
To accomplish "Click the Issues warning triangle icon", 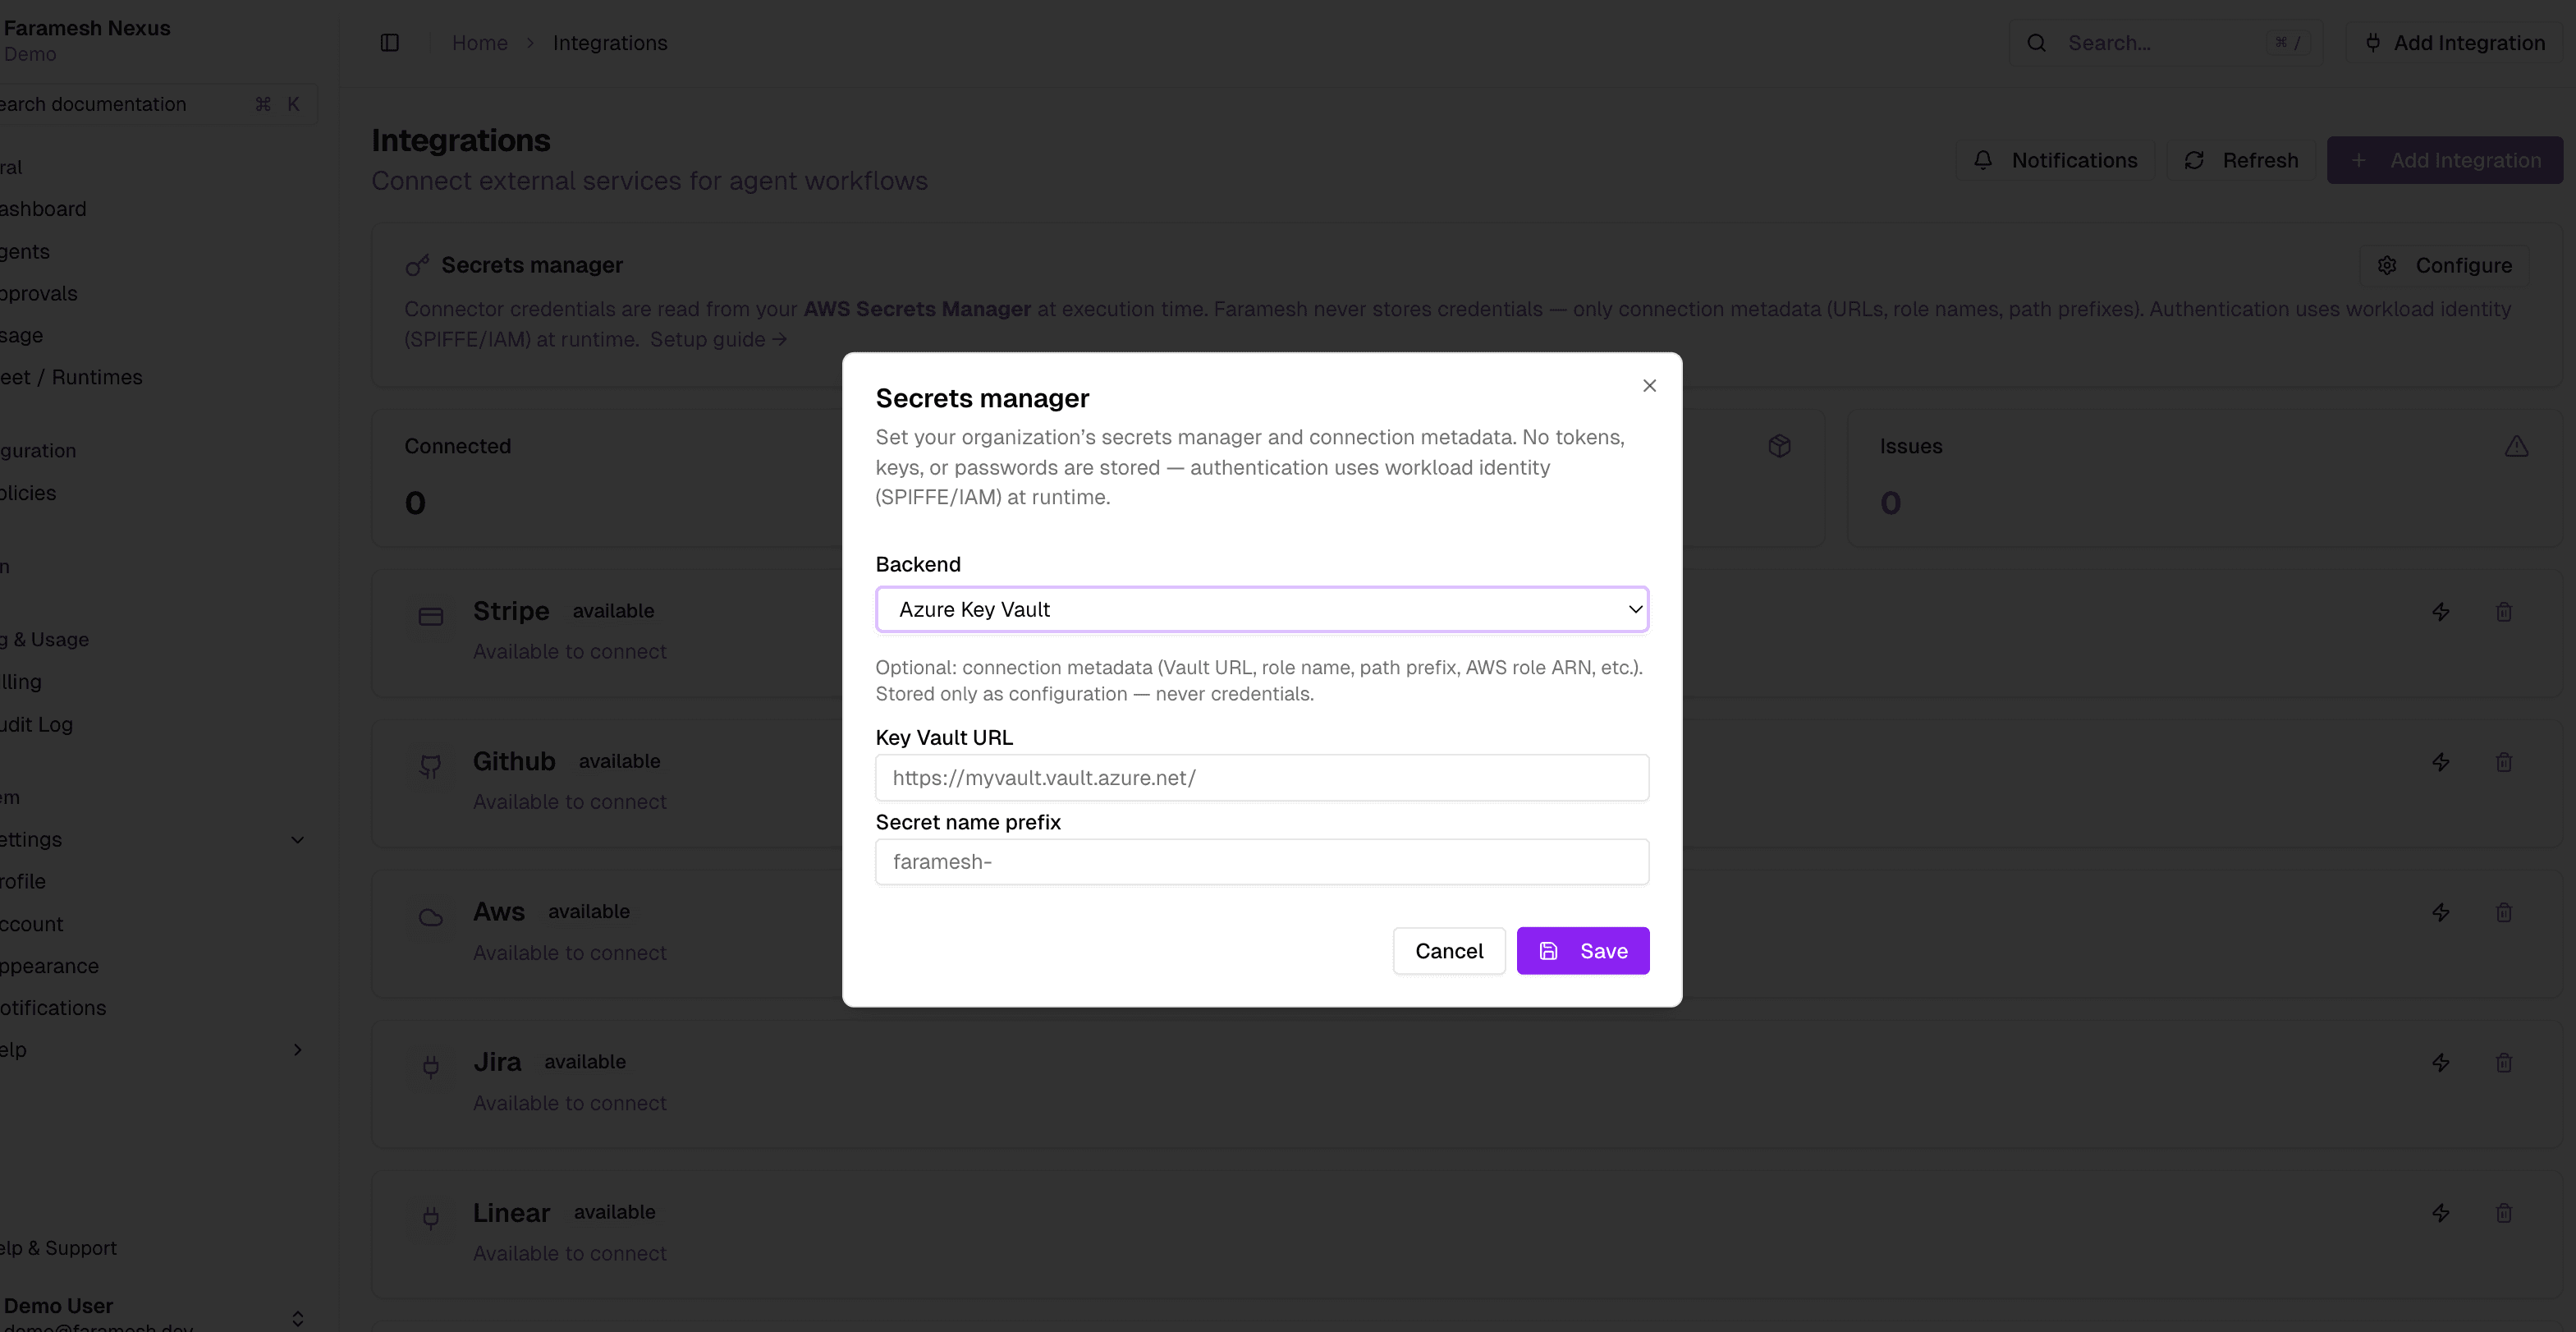I will click(2516, 447).
